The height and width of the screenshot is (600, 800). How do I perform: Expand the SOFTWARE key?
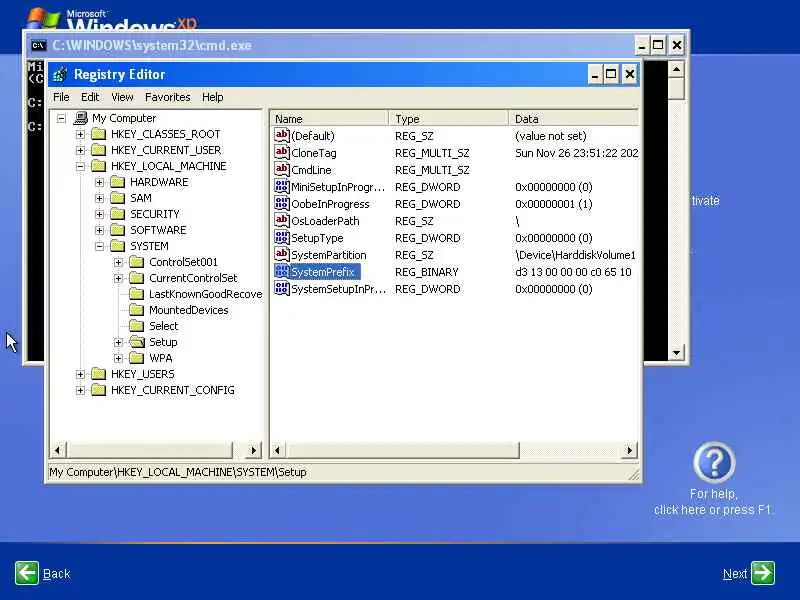pos(99,231)
